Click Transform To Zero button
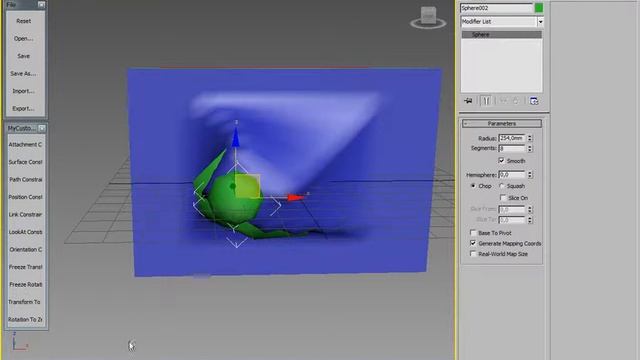The width and height of the screenshot is (640, 360). tap(25, 302)
